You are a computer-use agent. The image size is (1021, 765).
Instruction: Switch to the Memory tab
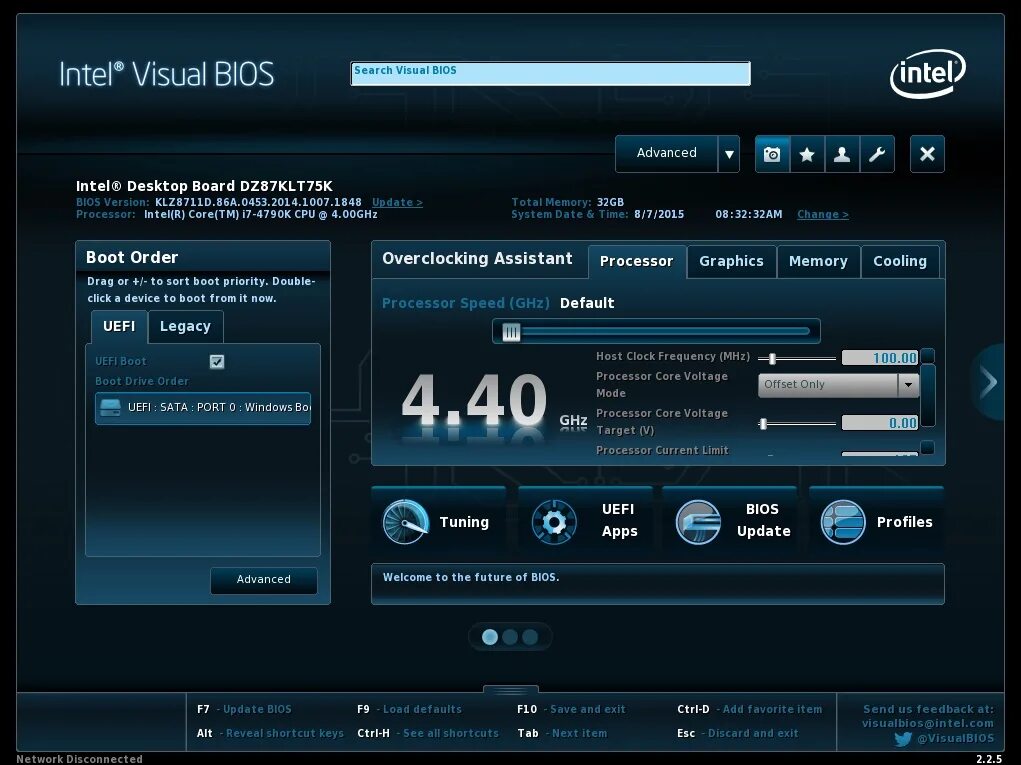818,262
